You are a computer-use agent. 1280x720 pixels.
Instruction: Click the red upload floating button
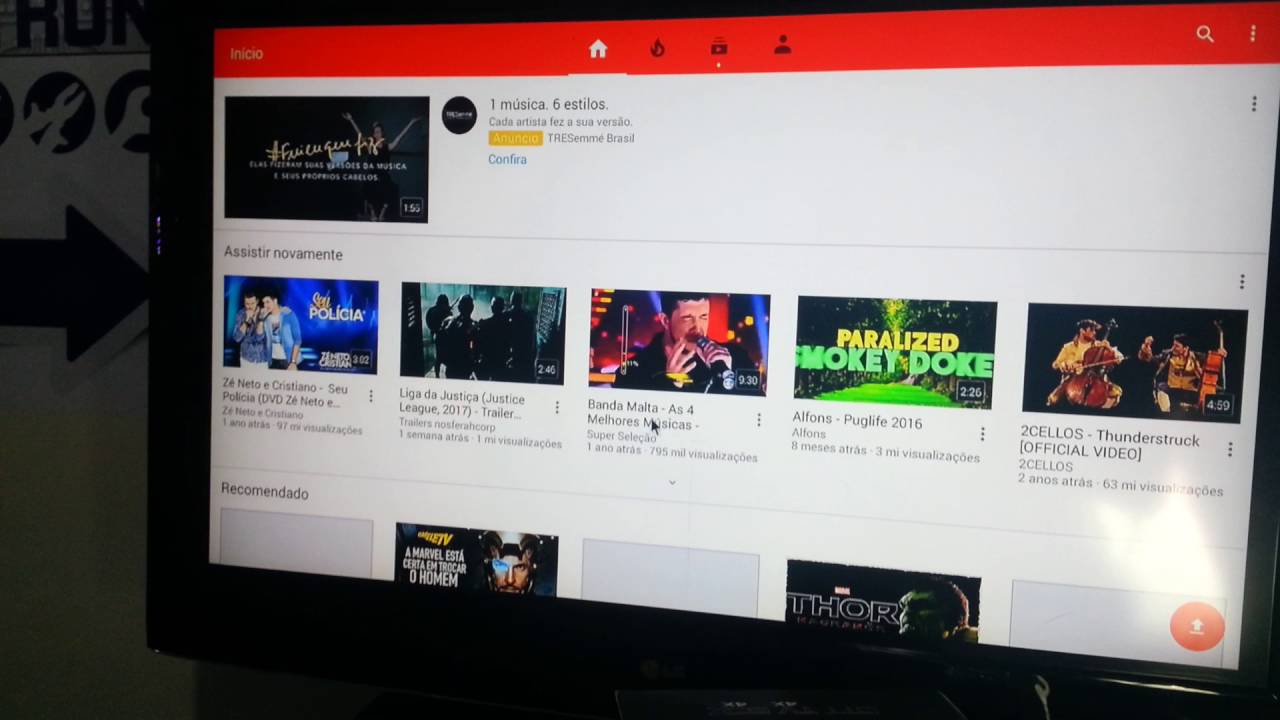coord(1197,627)
